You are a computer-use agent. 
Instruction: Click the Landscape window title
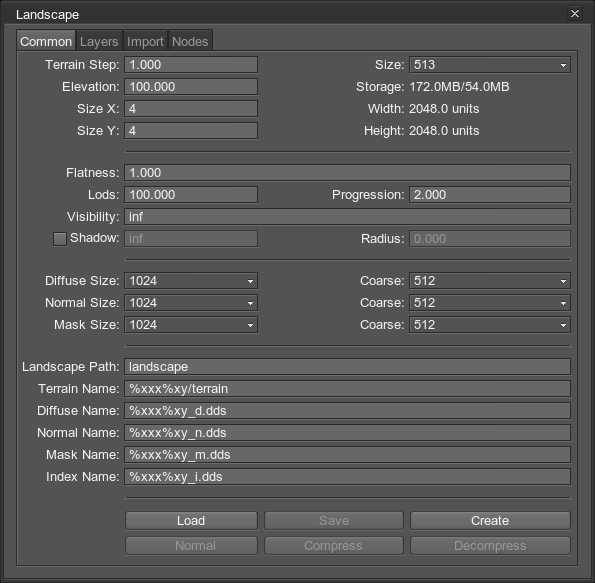[x=47, y=14]
